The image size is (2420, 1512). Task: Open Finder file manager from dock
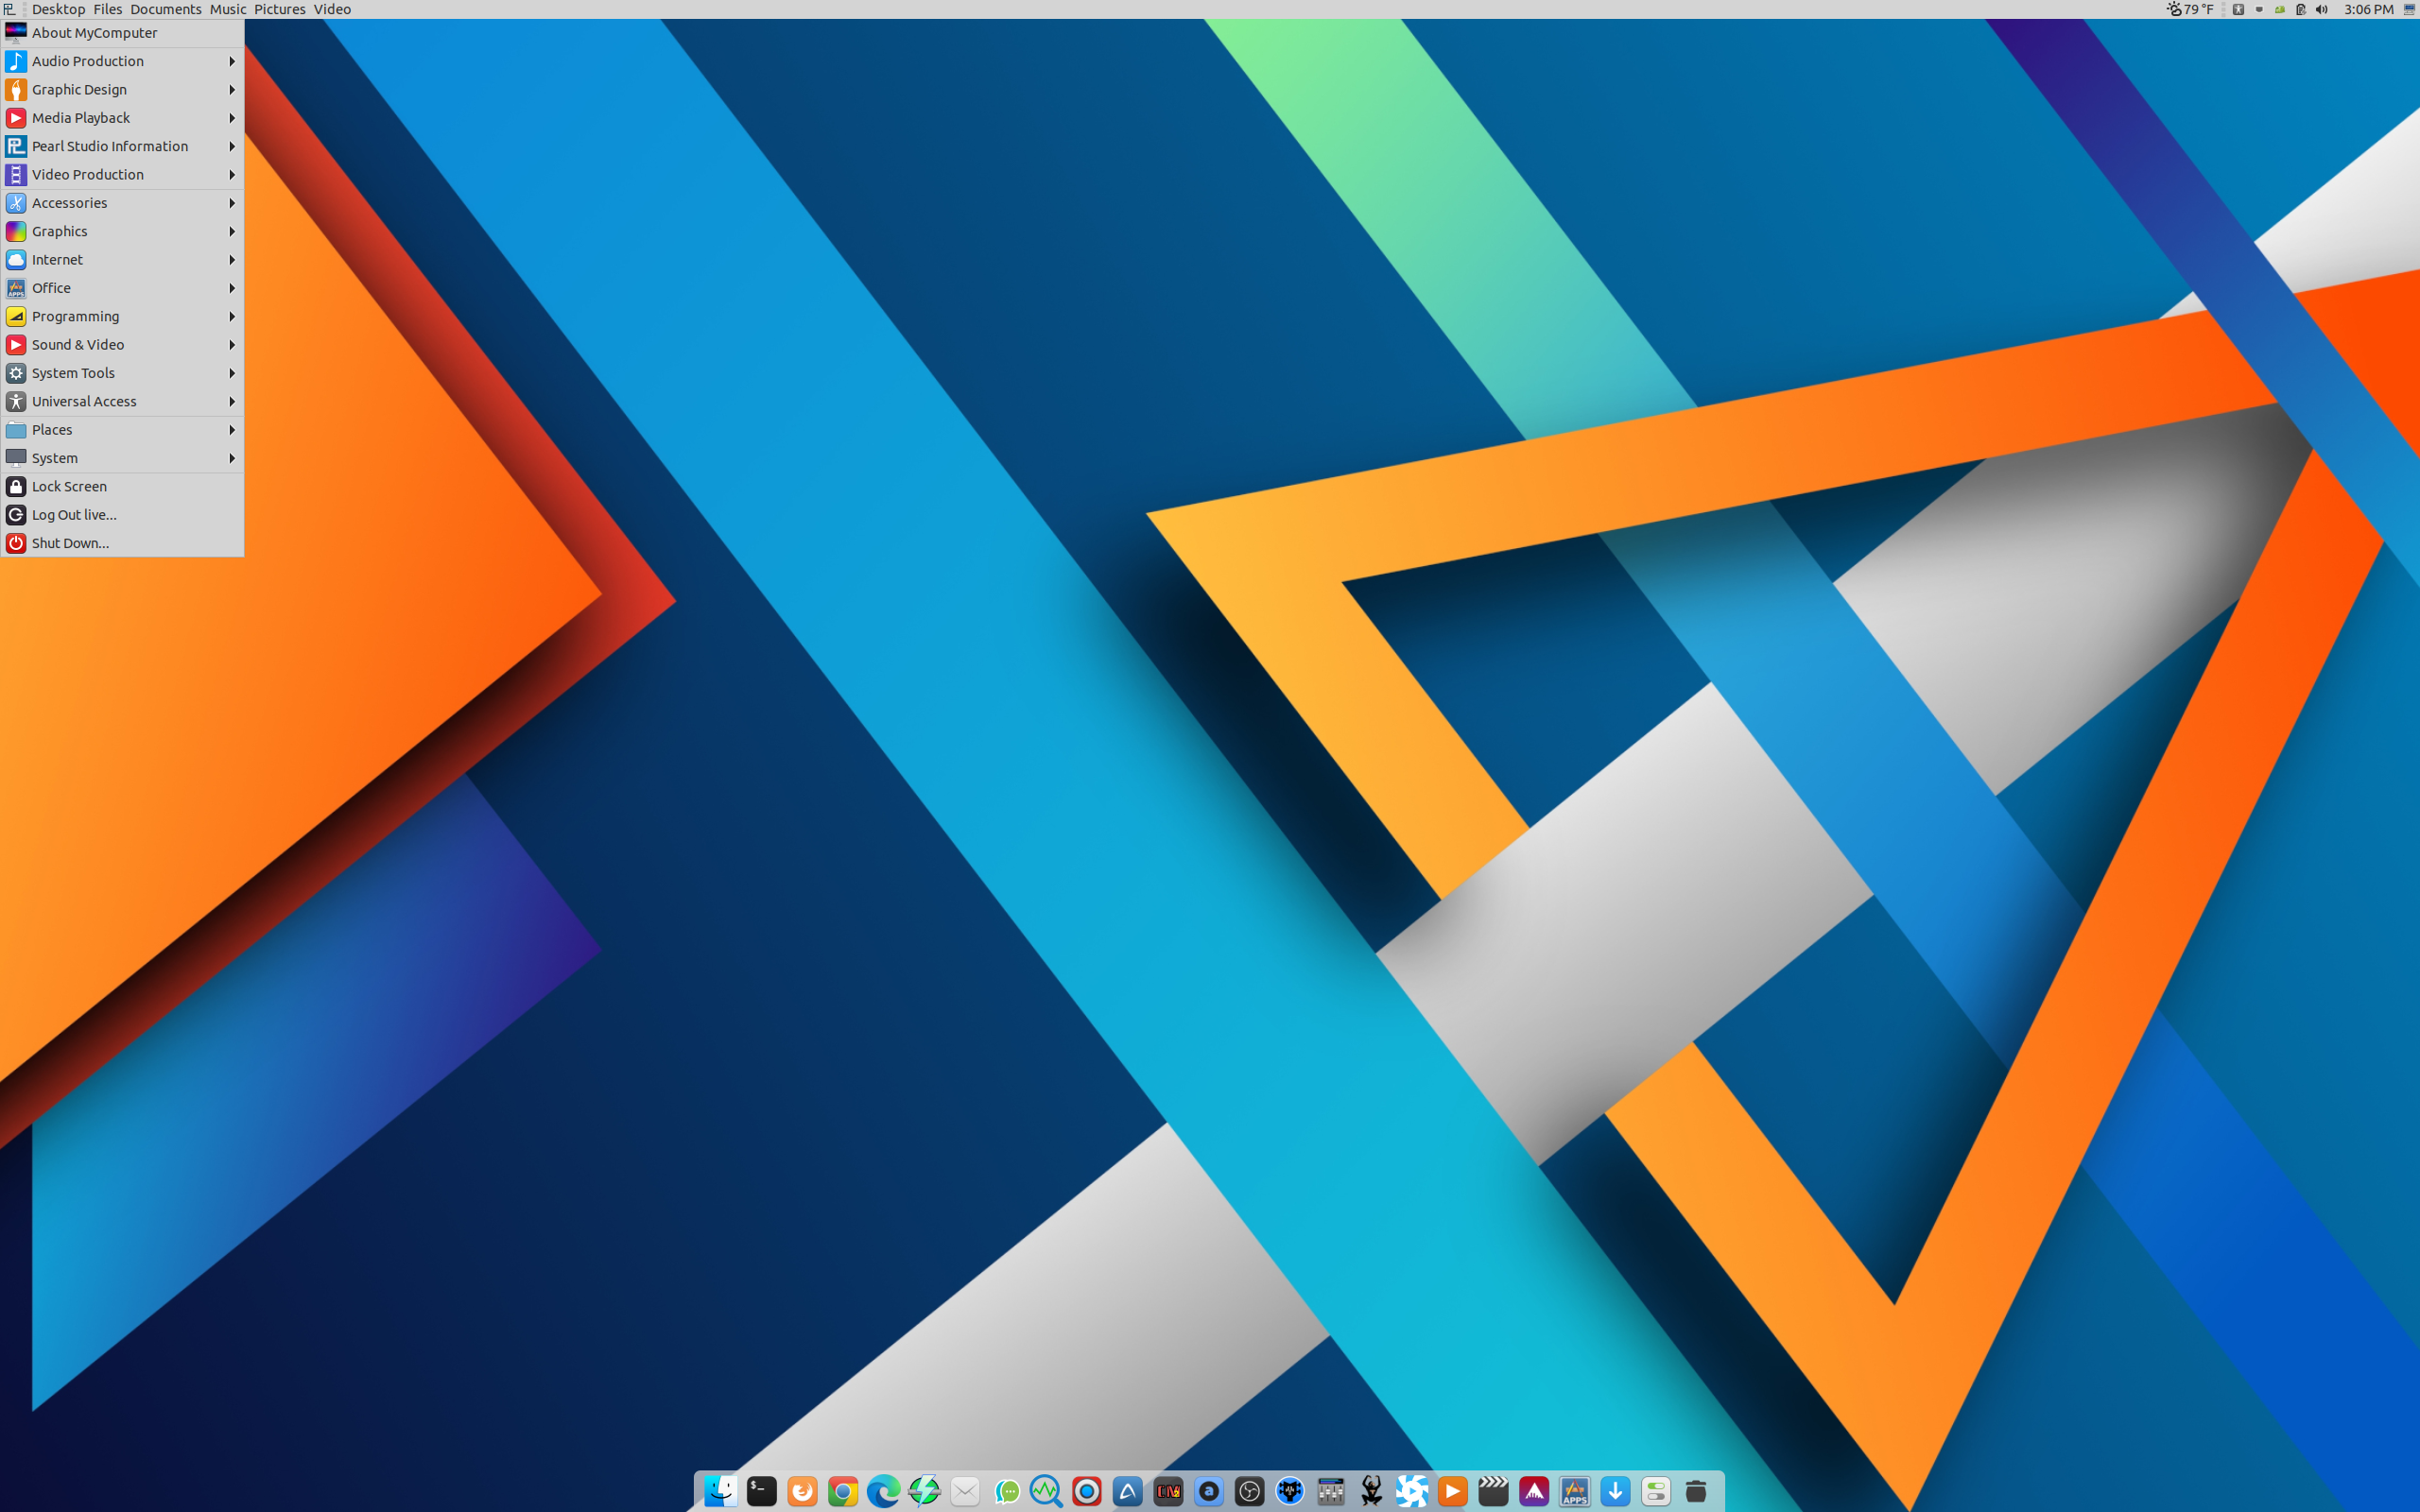pos(720,1491)
